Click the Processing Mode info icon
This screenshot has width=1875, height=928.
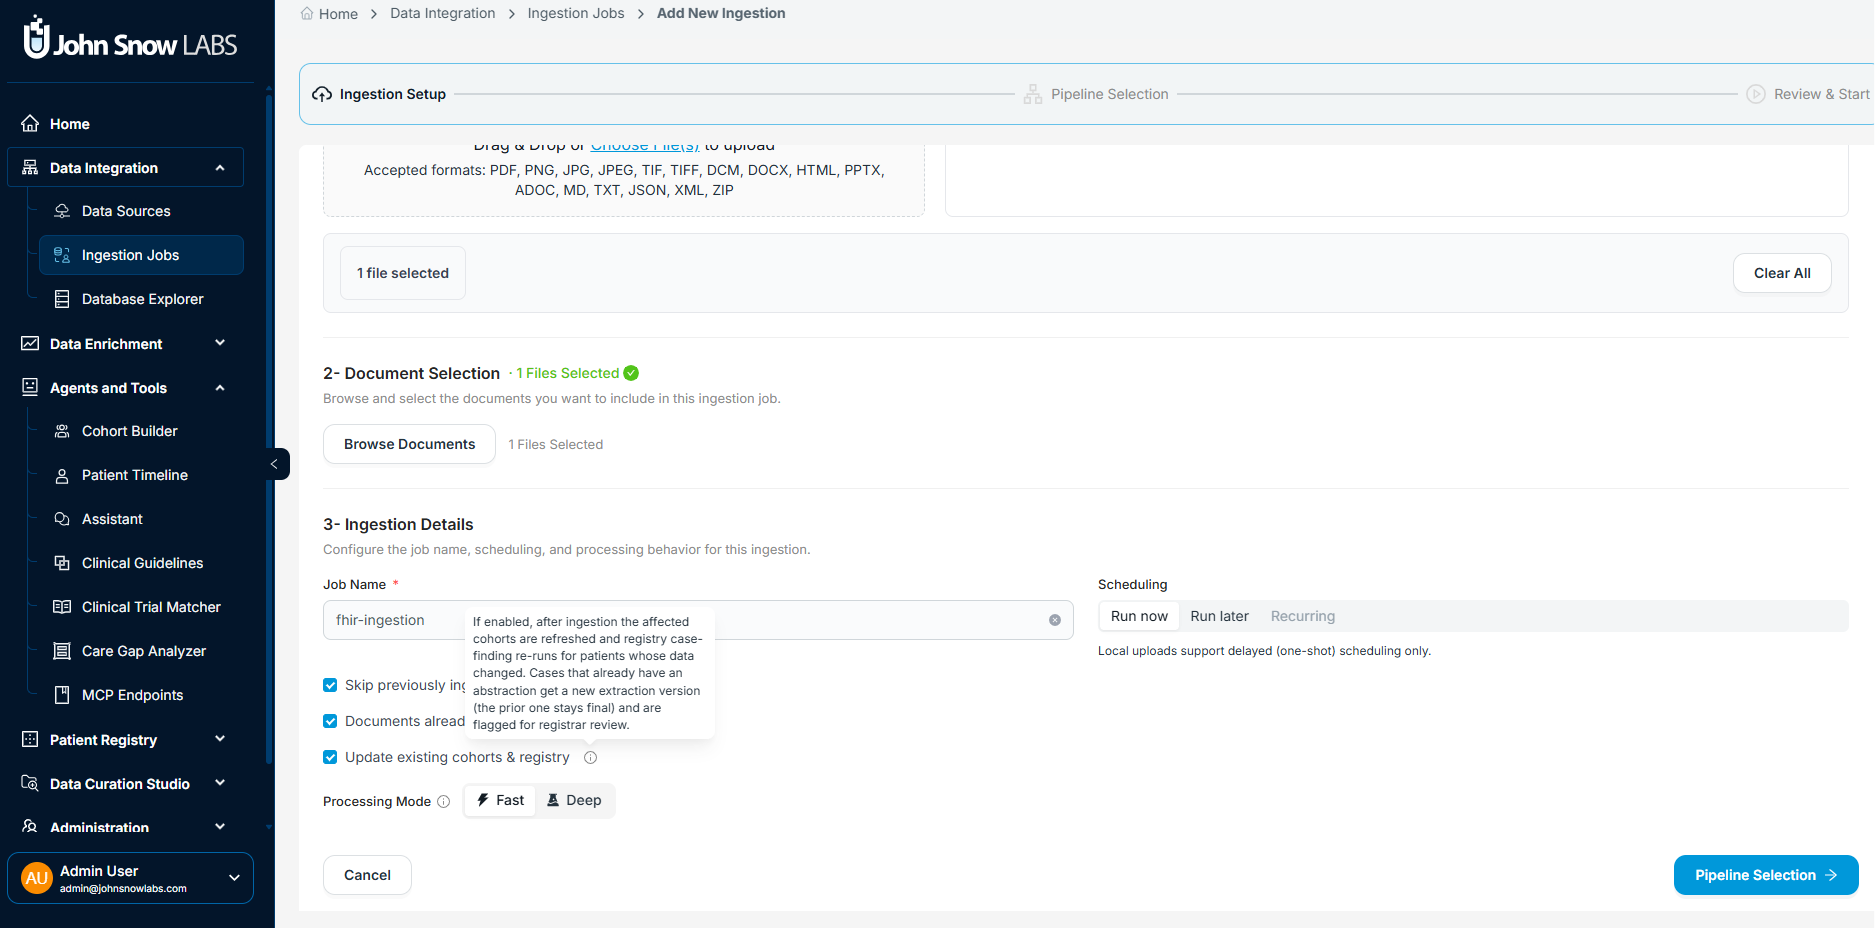pyautogui.click(x=444, y=802)
